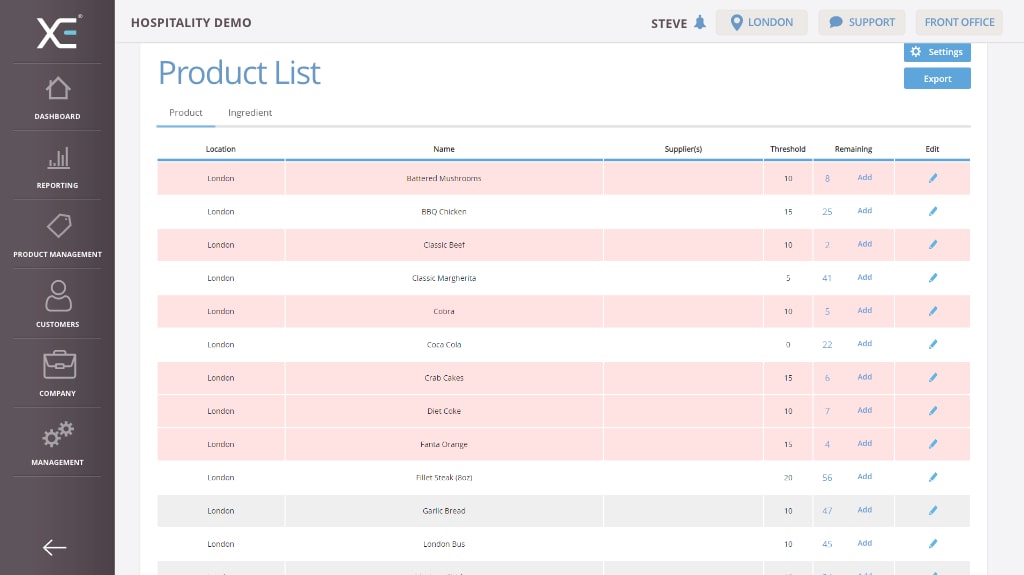This screenshot has height=575, width=1024.
Task: Open Management gears section
Action: point(57,443)
